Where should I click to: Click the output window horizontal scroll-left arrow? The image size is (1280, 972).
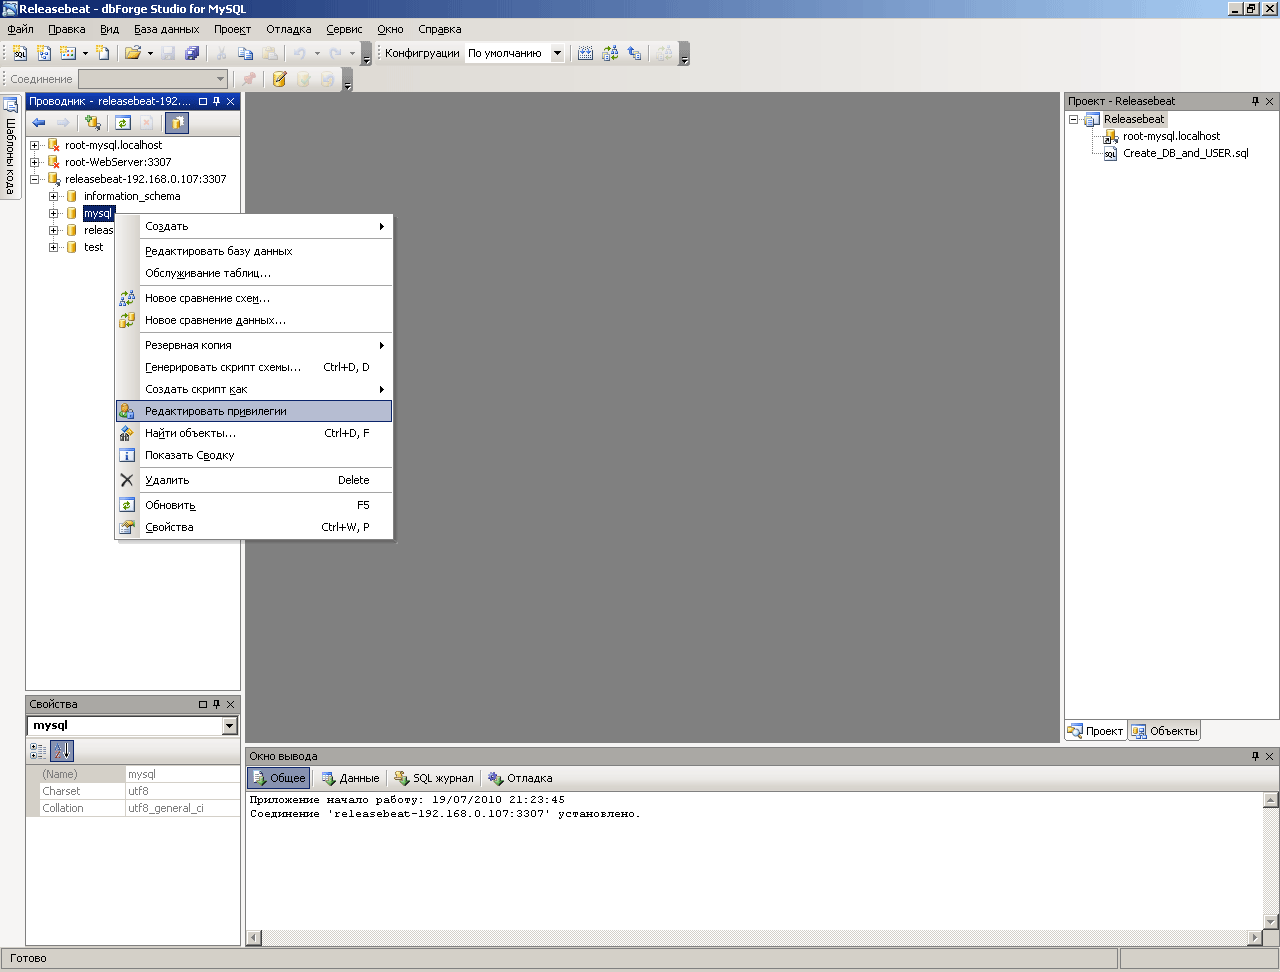pos(254,938)
